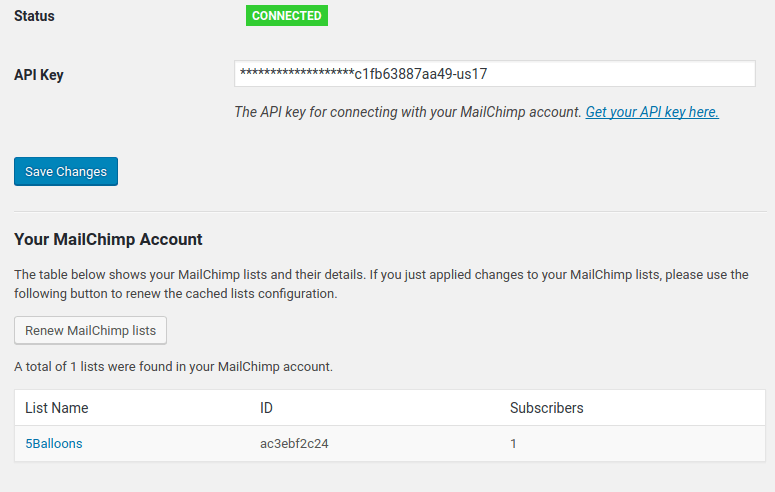Click the API key description text
This screenshot has height=492, width=775.
(x=407, y=112)
